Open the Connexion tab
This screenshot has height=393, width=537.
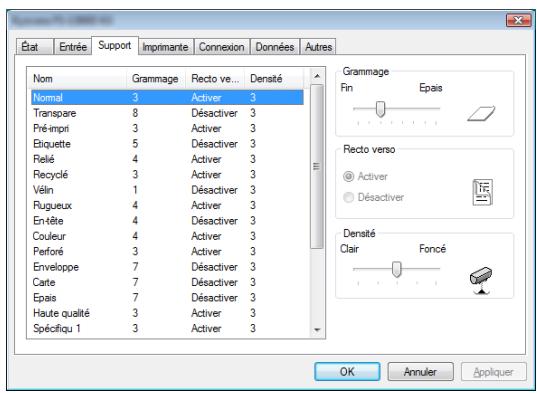222,47
